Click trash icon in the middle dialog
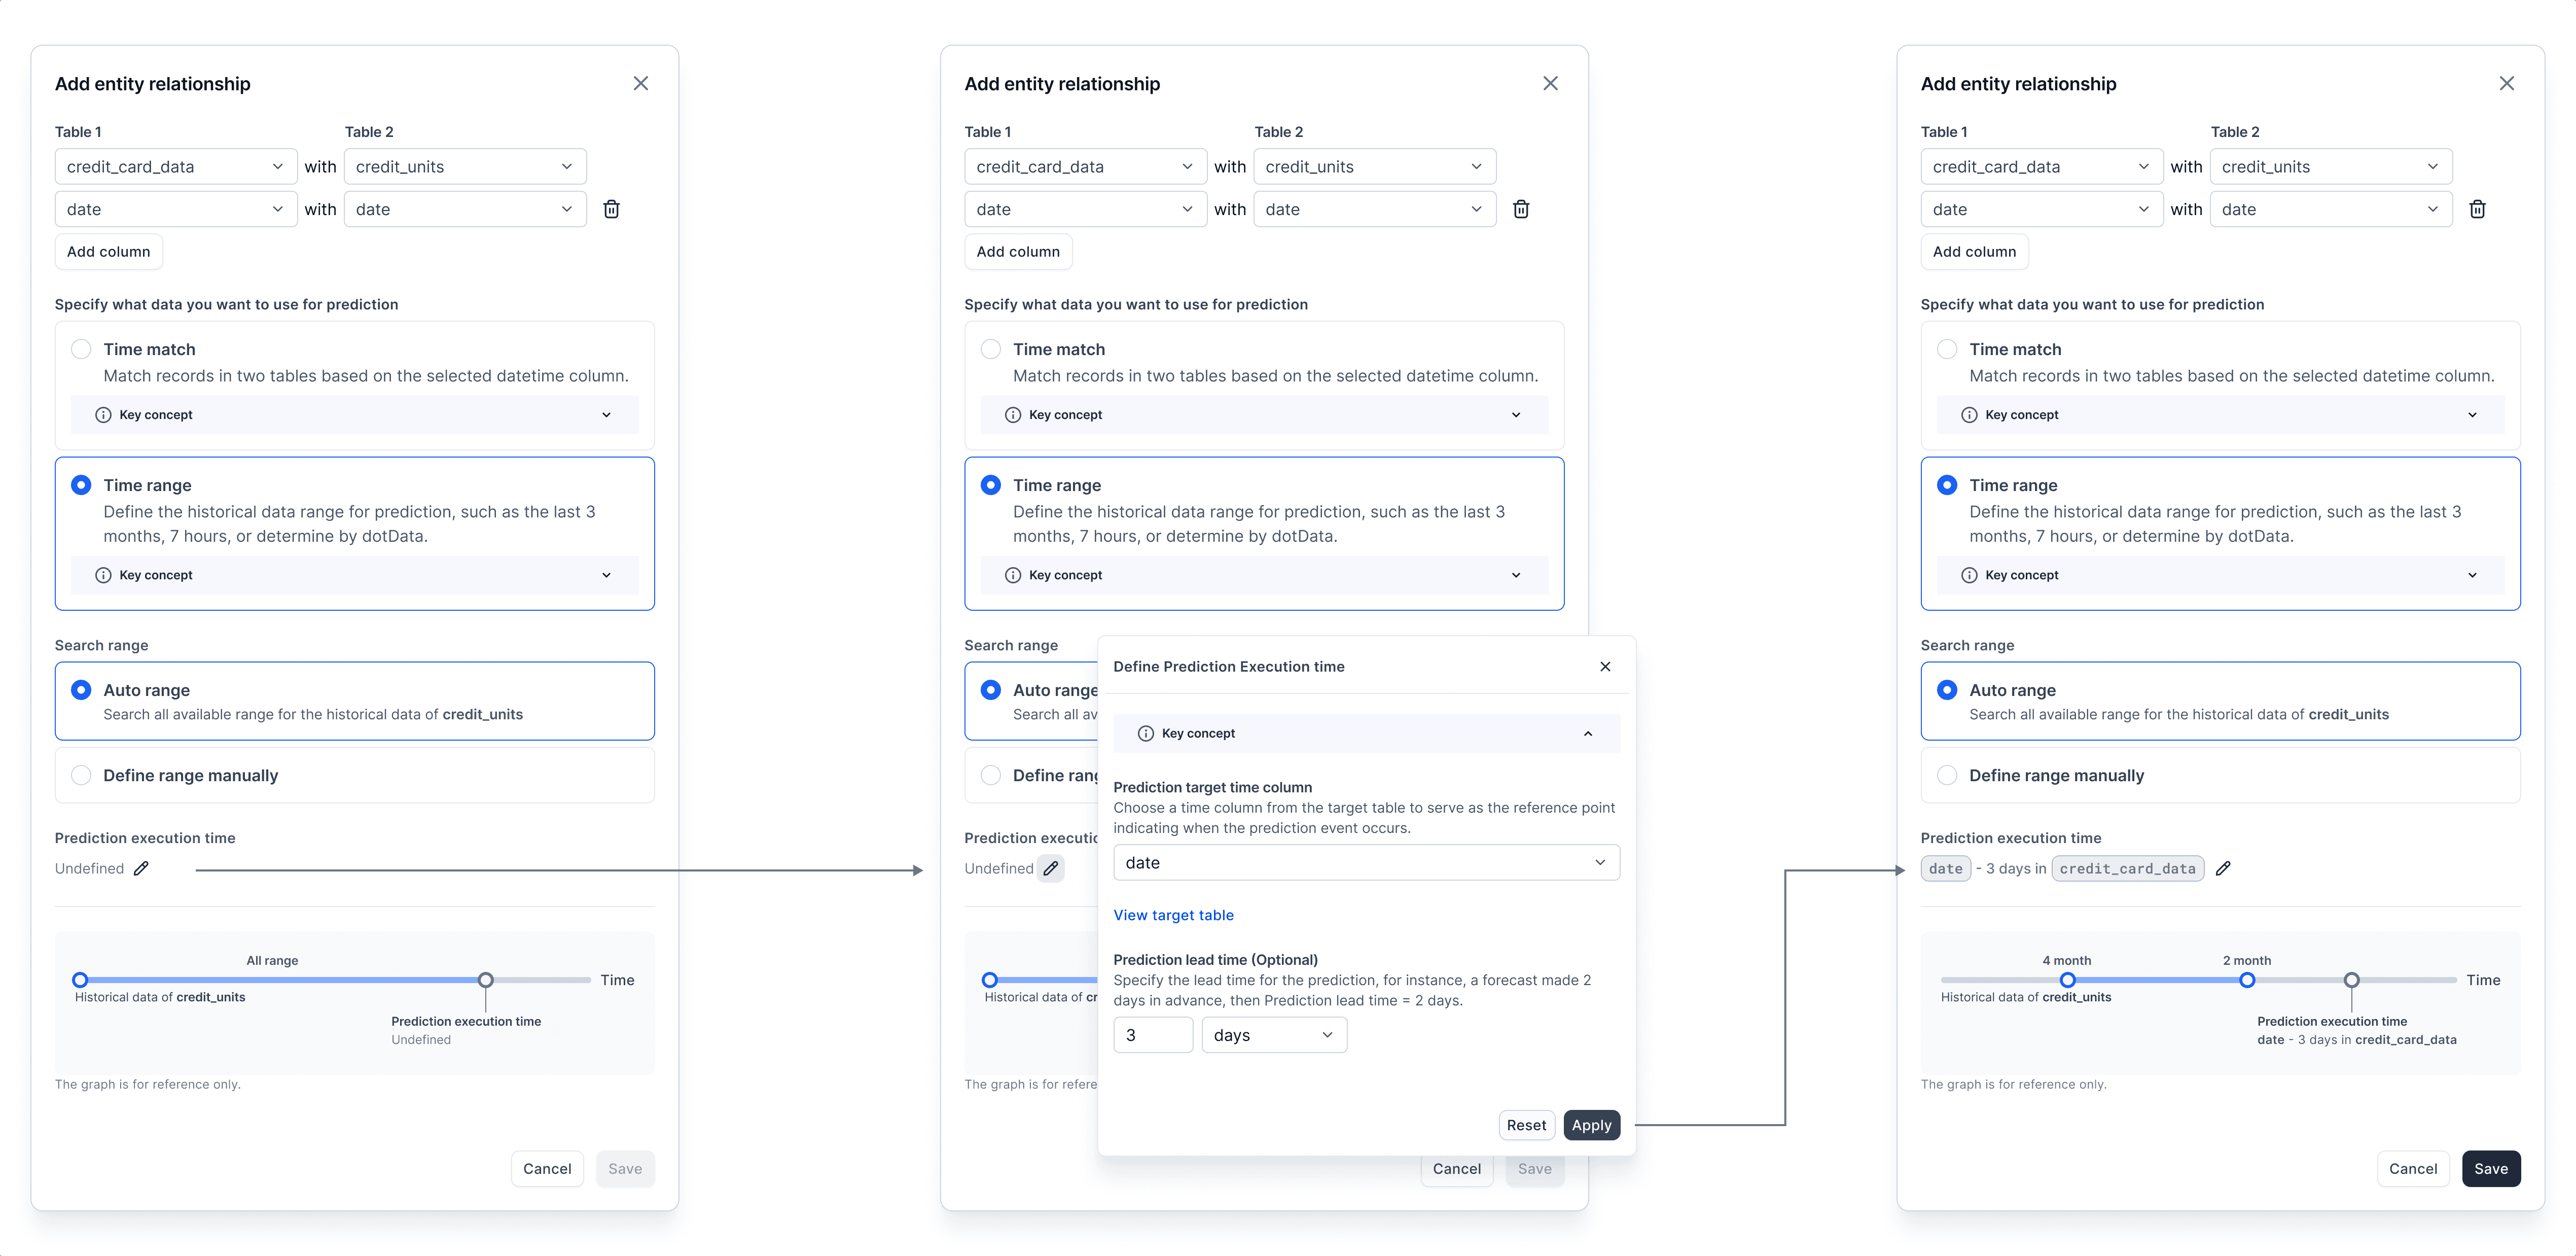The width and height of the screenshot is (2576, 1256). point(1520,209)
